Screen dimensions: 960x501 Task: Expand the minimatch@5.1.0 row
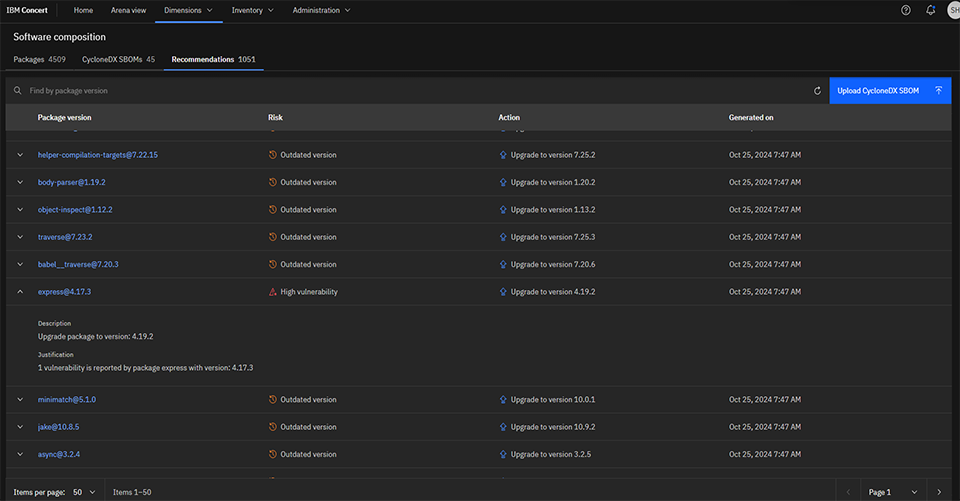[20, 399]
